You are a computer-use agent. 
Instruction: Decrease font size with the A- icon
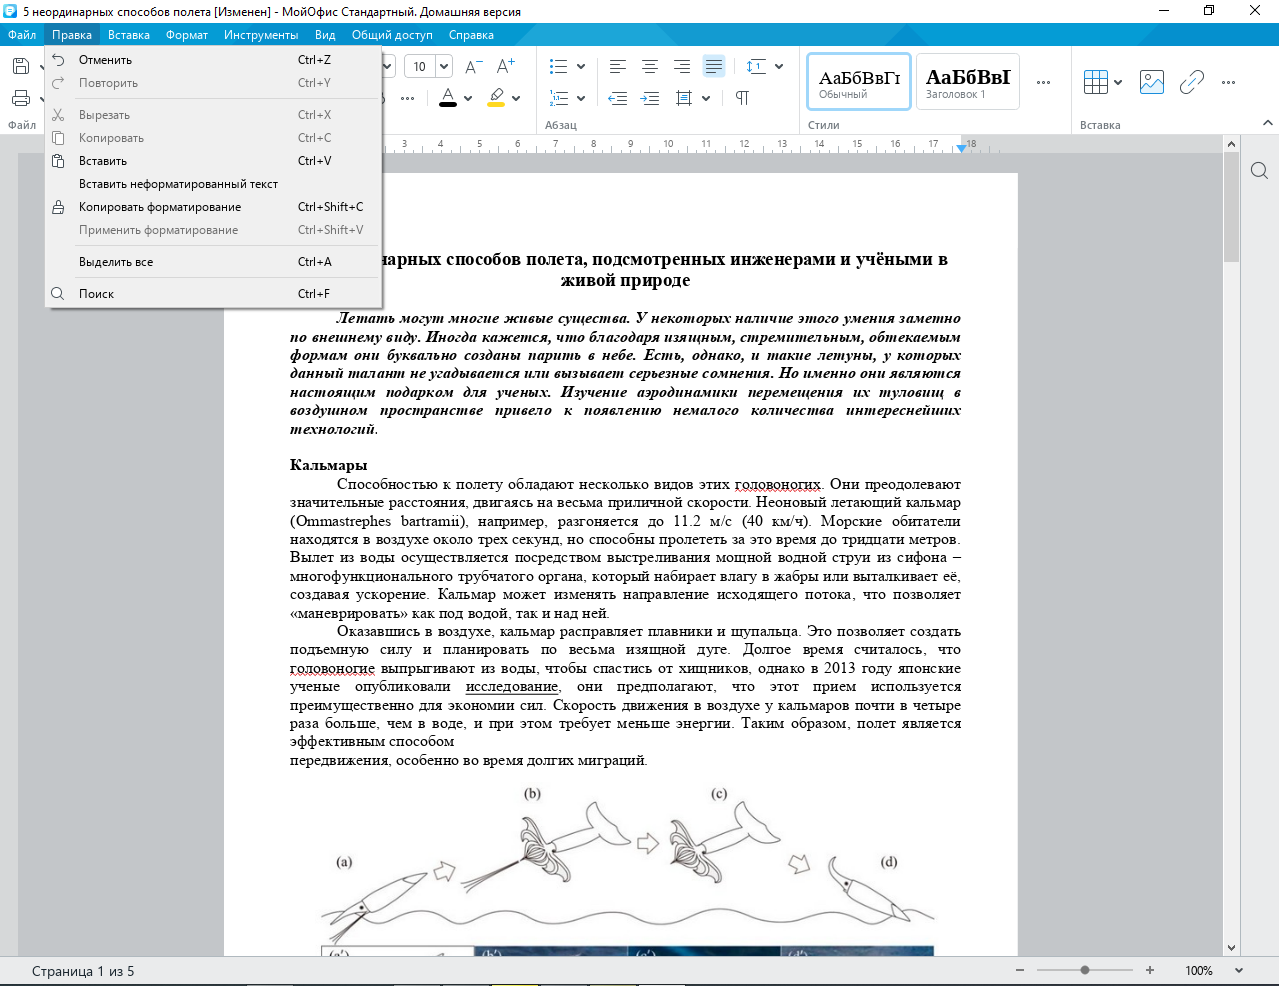point(474,66)
